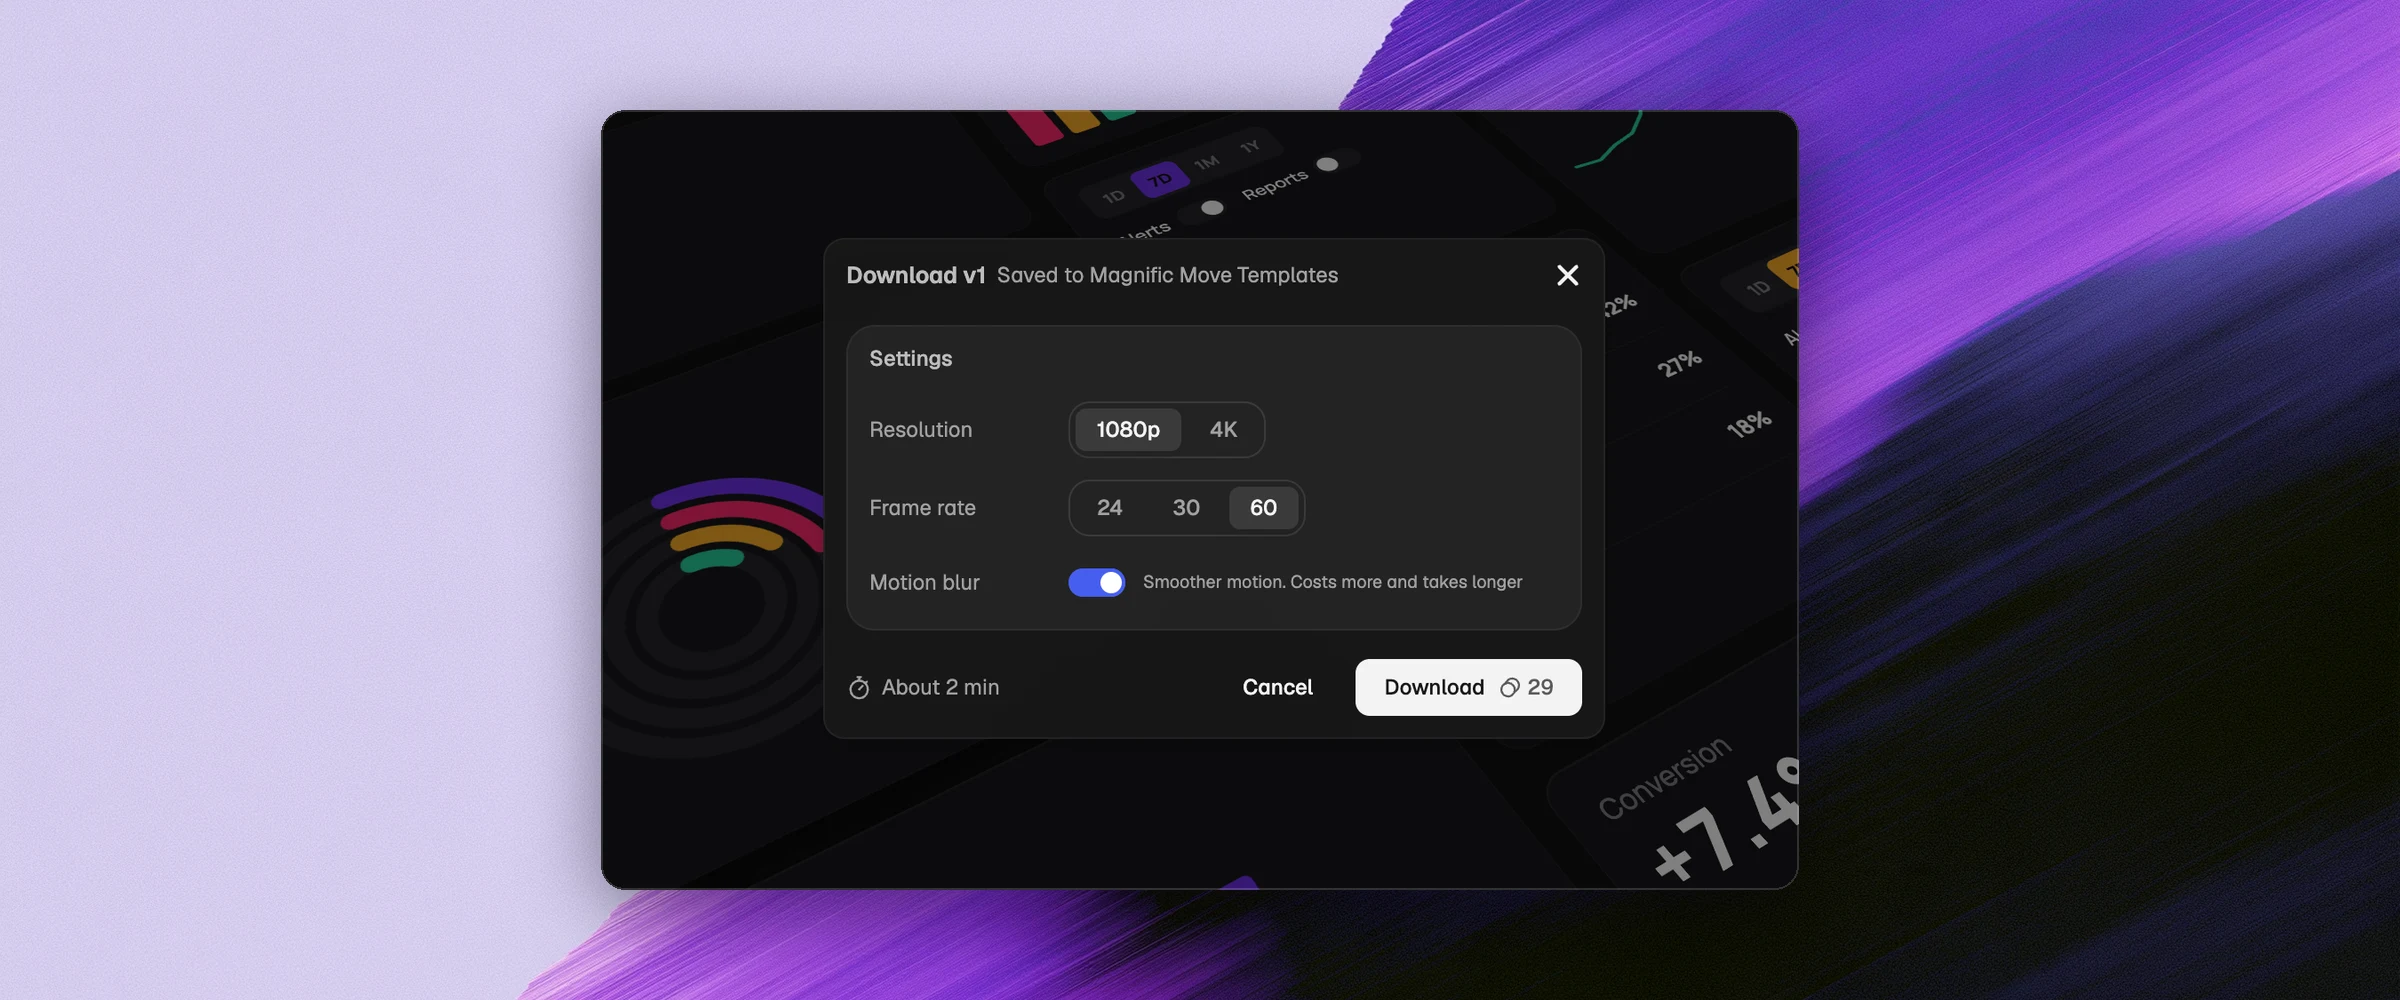The height and width of the screenshot is (1000, 2400).
Task: Click the 'Download v1' dialog title
Action: tap(916, 275)
